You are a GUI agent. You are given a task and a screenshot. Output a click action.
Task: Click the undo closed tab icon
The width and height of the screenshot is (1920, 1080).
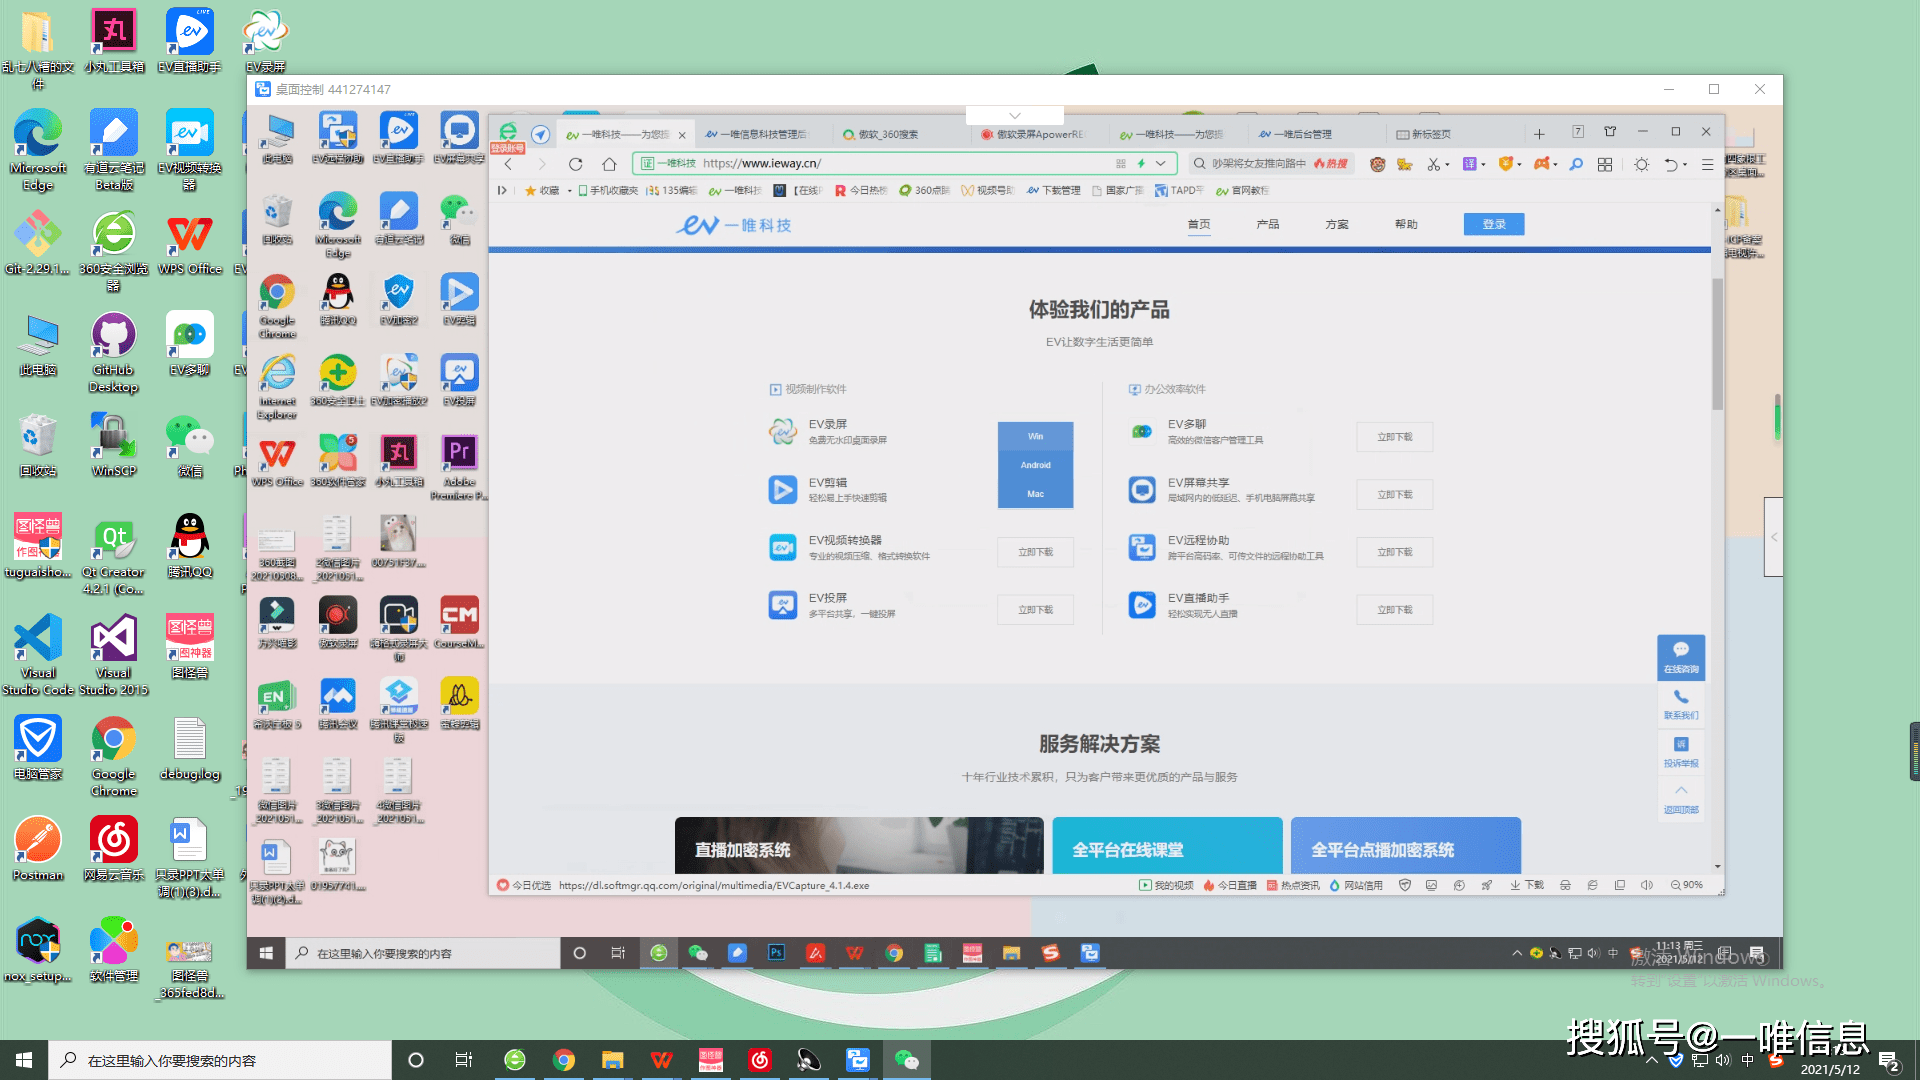[1670, 164]
